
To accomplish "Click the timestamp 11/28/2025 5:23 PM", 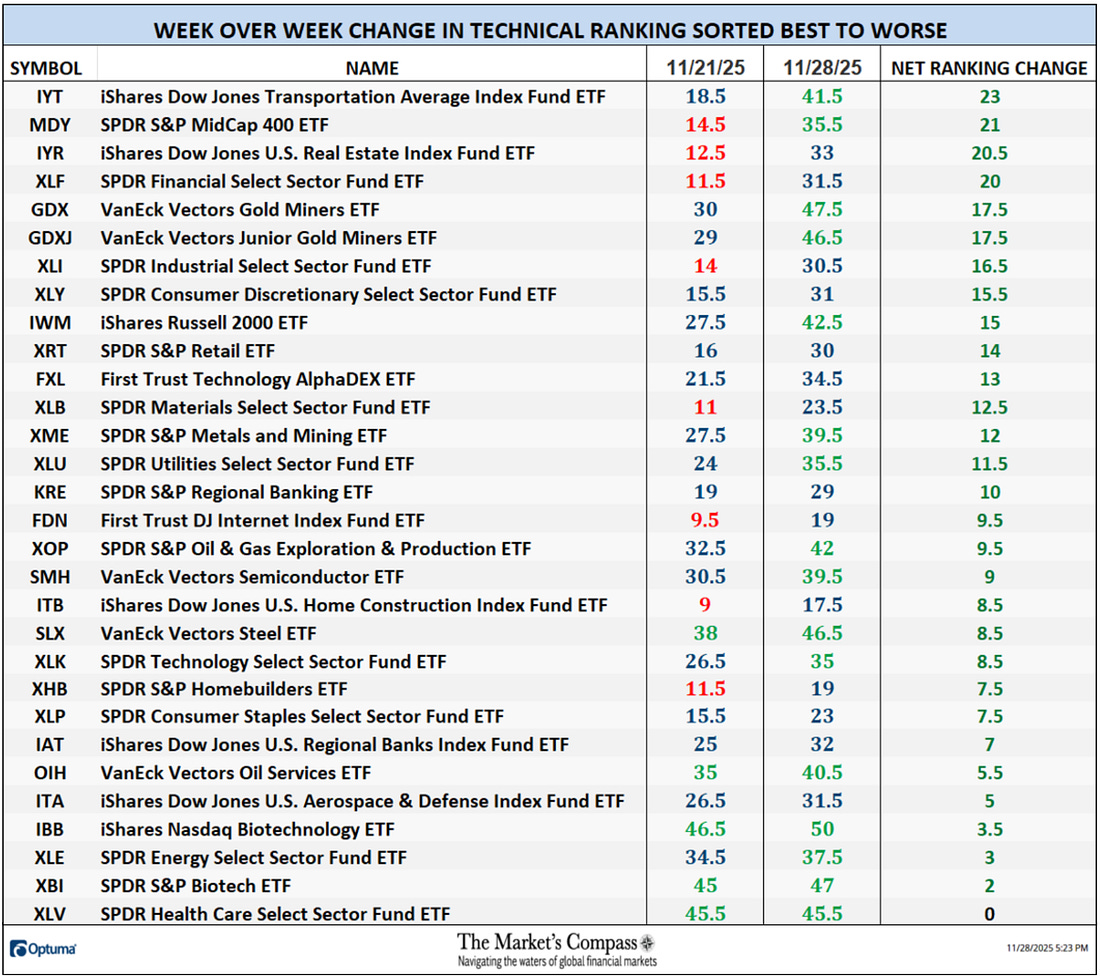I will [1047, 948].
